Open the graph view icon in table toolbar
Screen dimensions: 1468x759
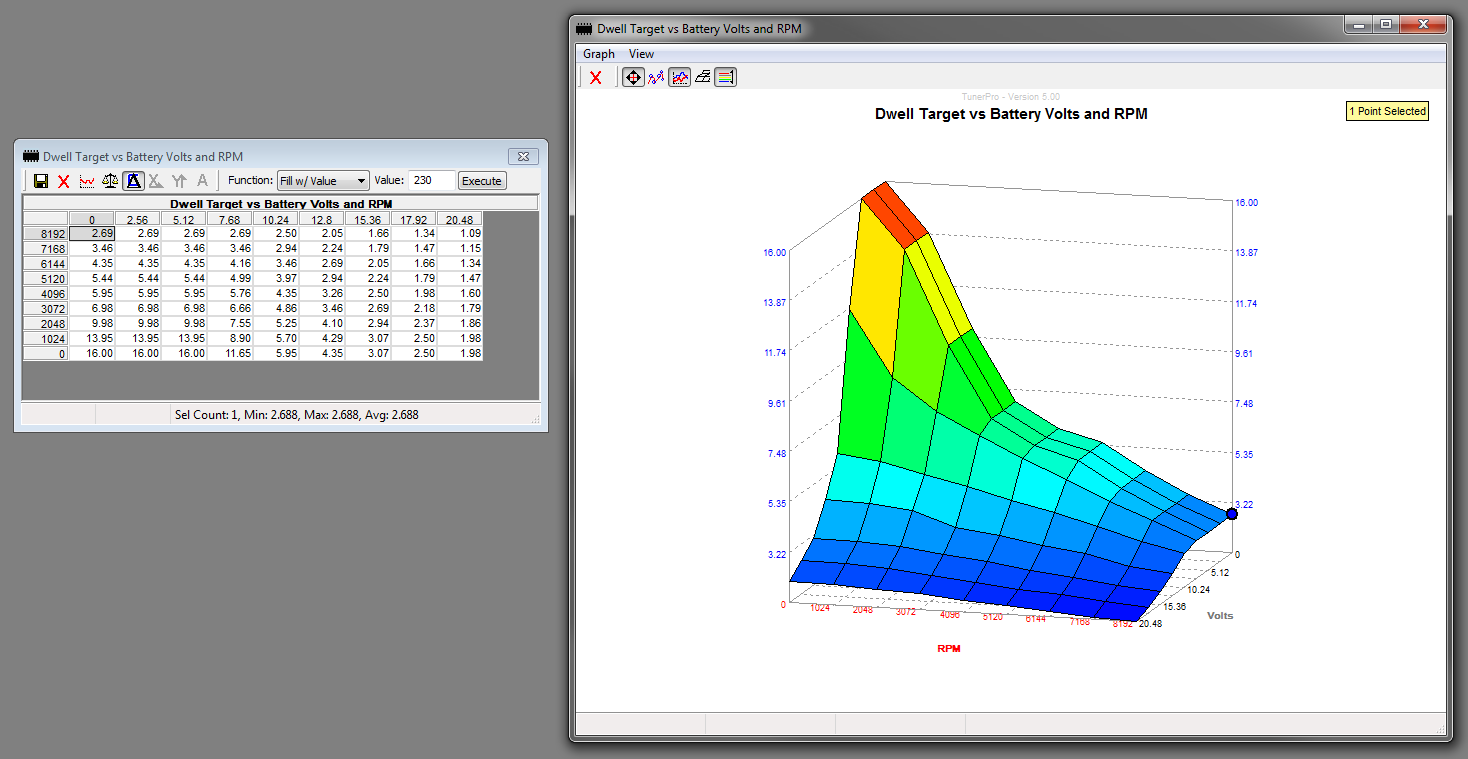(x=87, y=181)
